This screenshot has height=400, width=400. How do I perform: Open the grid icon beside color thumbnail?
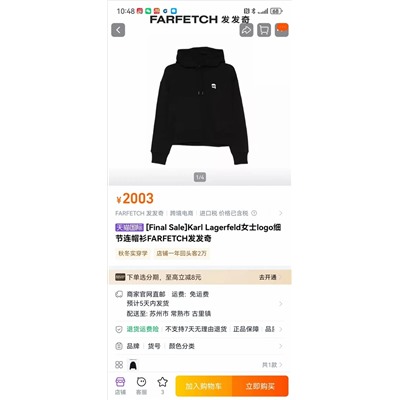(x=119, y=365)
